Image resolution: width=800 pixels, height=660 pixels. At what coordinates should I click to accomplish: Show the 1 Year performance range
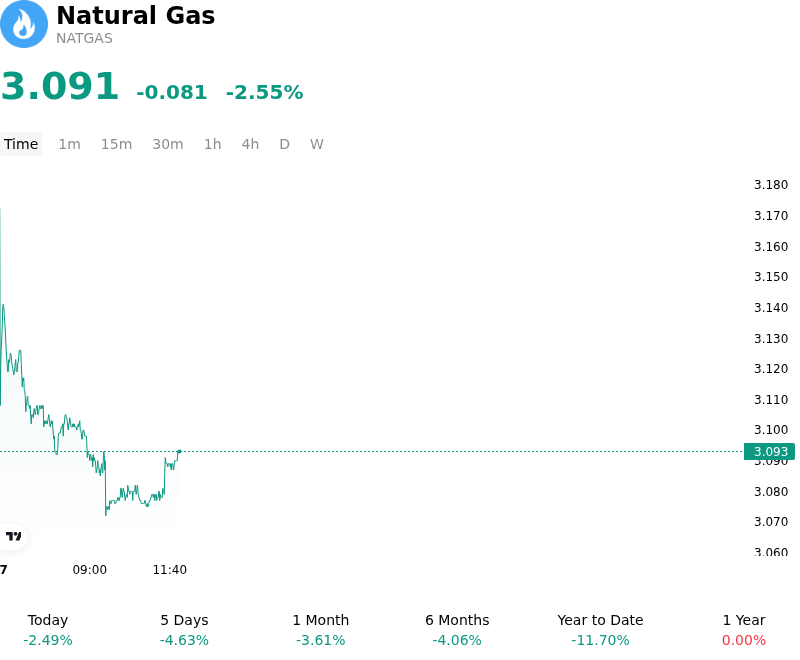pyautogui.click(x=744, y=630)
